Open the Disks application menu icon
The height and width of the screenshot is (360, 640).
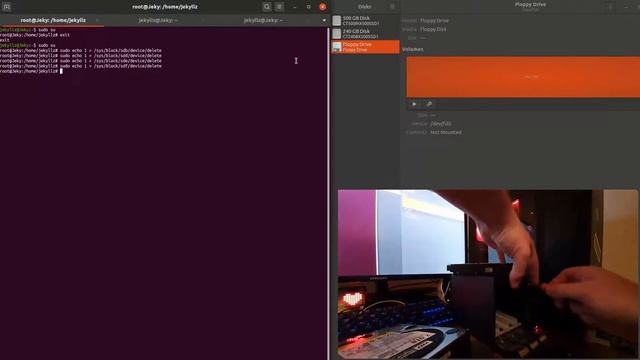coord(392,7)
